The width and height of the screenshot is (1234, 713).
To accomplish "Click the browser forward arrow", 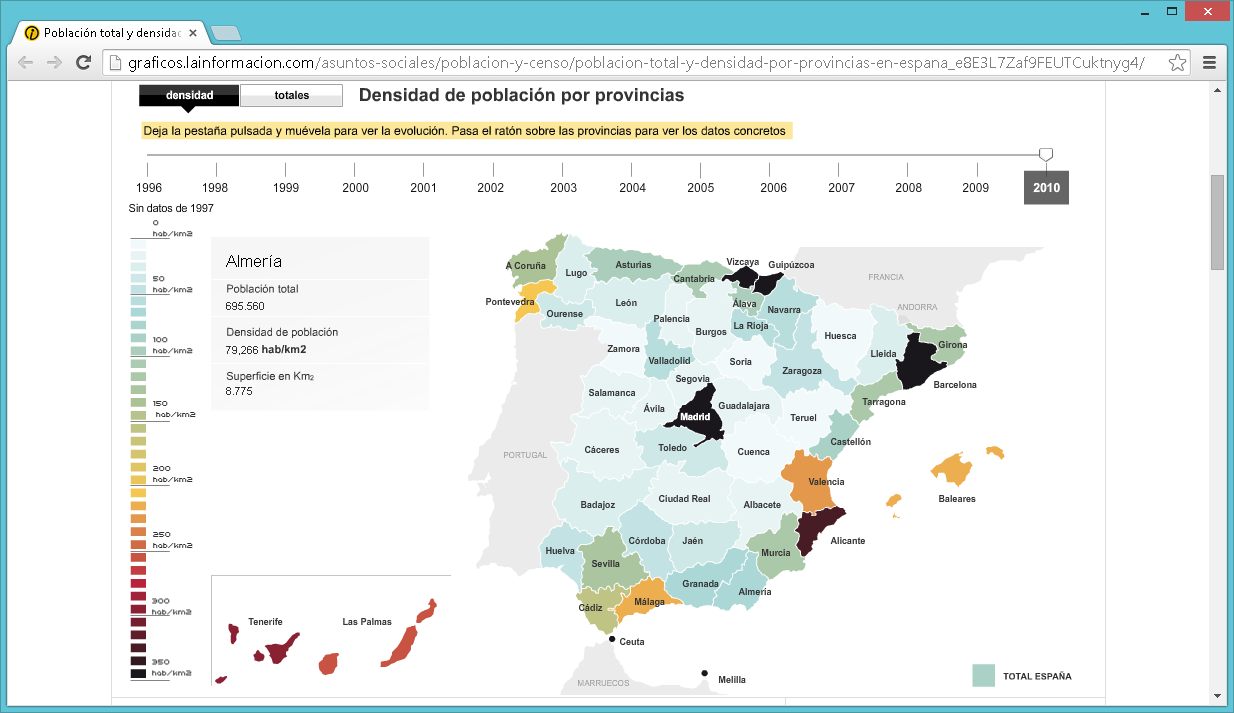I will (54, 62).
